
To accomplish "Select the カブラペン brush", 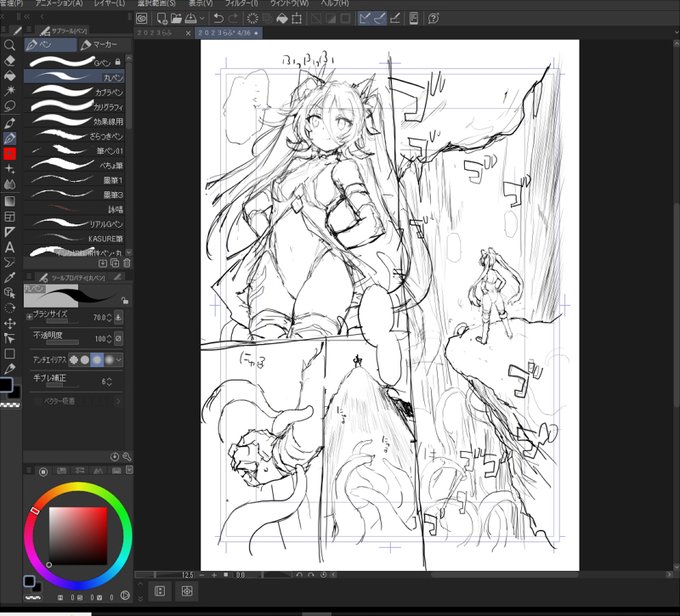I will coord(74,92).
